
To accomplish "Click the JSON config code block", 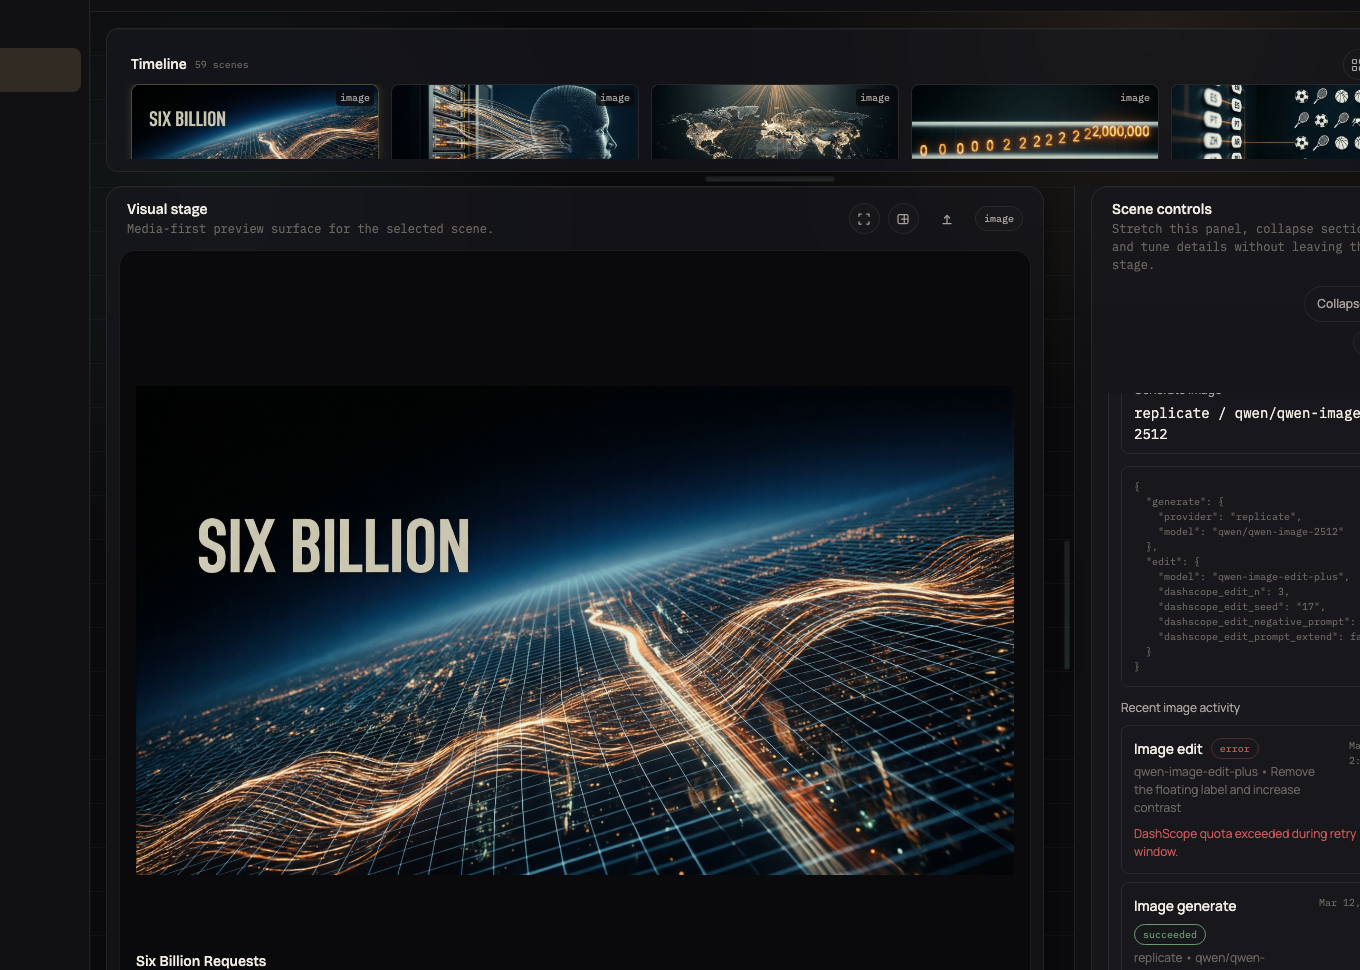I will [x=1240, y=576].
